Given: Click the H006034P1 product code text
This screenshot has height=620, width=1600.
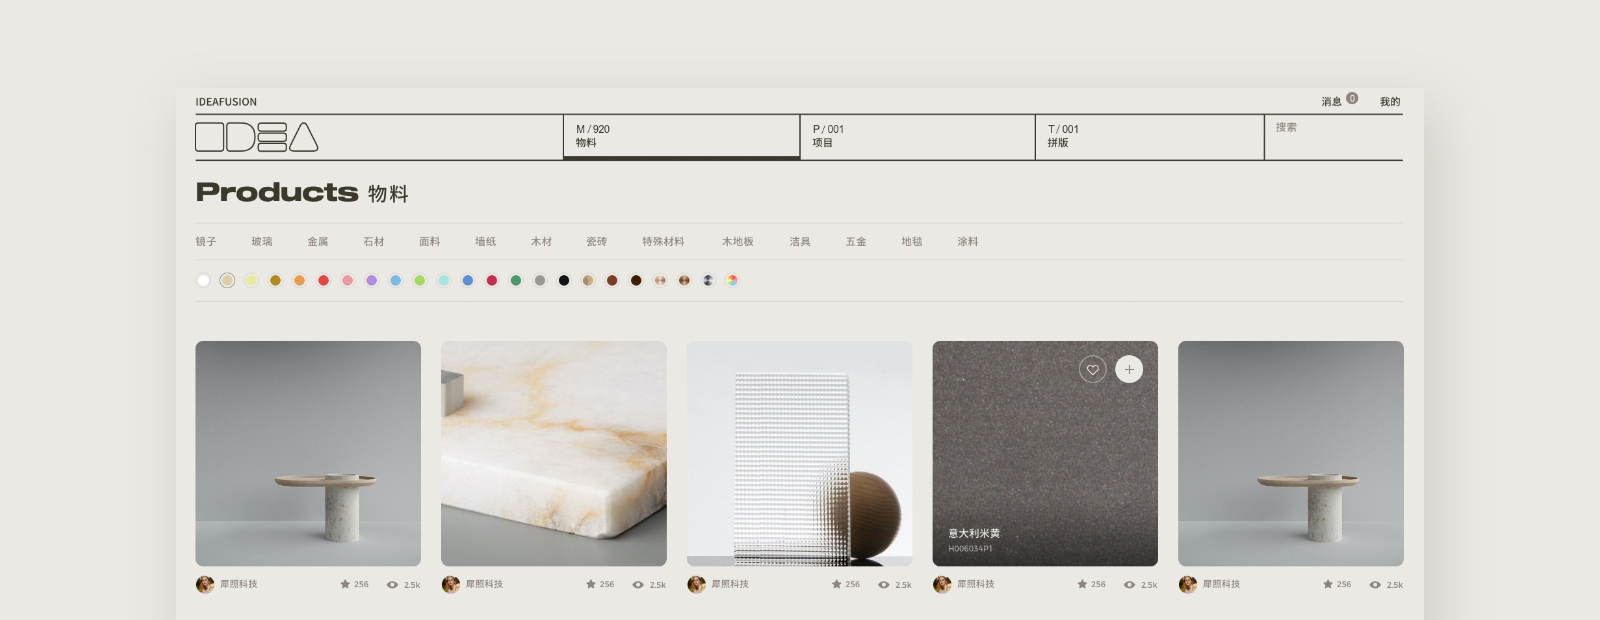Looking at the screenshot, I should coord(970,549).
